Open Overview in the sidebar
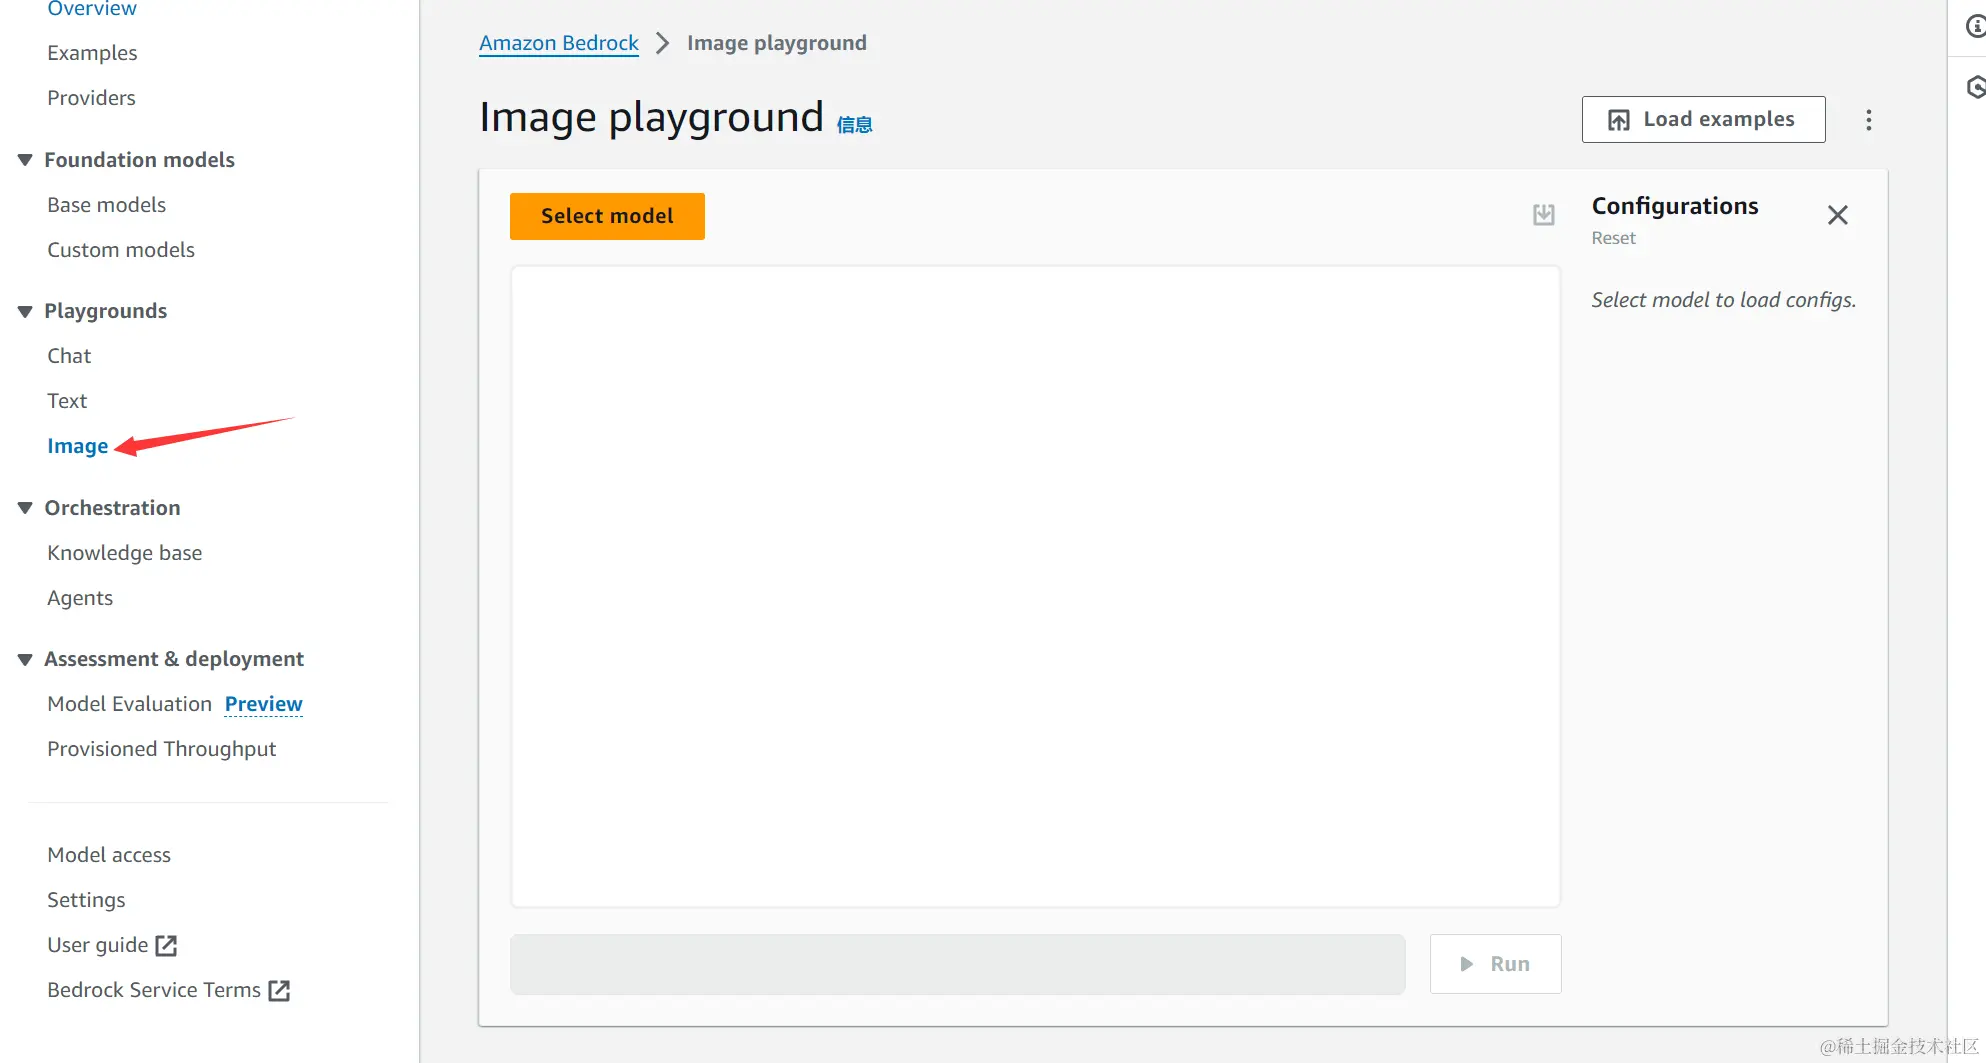Viewport: 1986px width, 1063px height. (92, 9)
